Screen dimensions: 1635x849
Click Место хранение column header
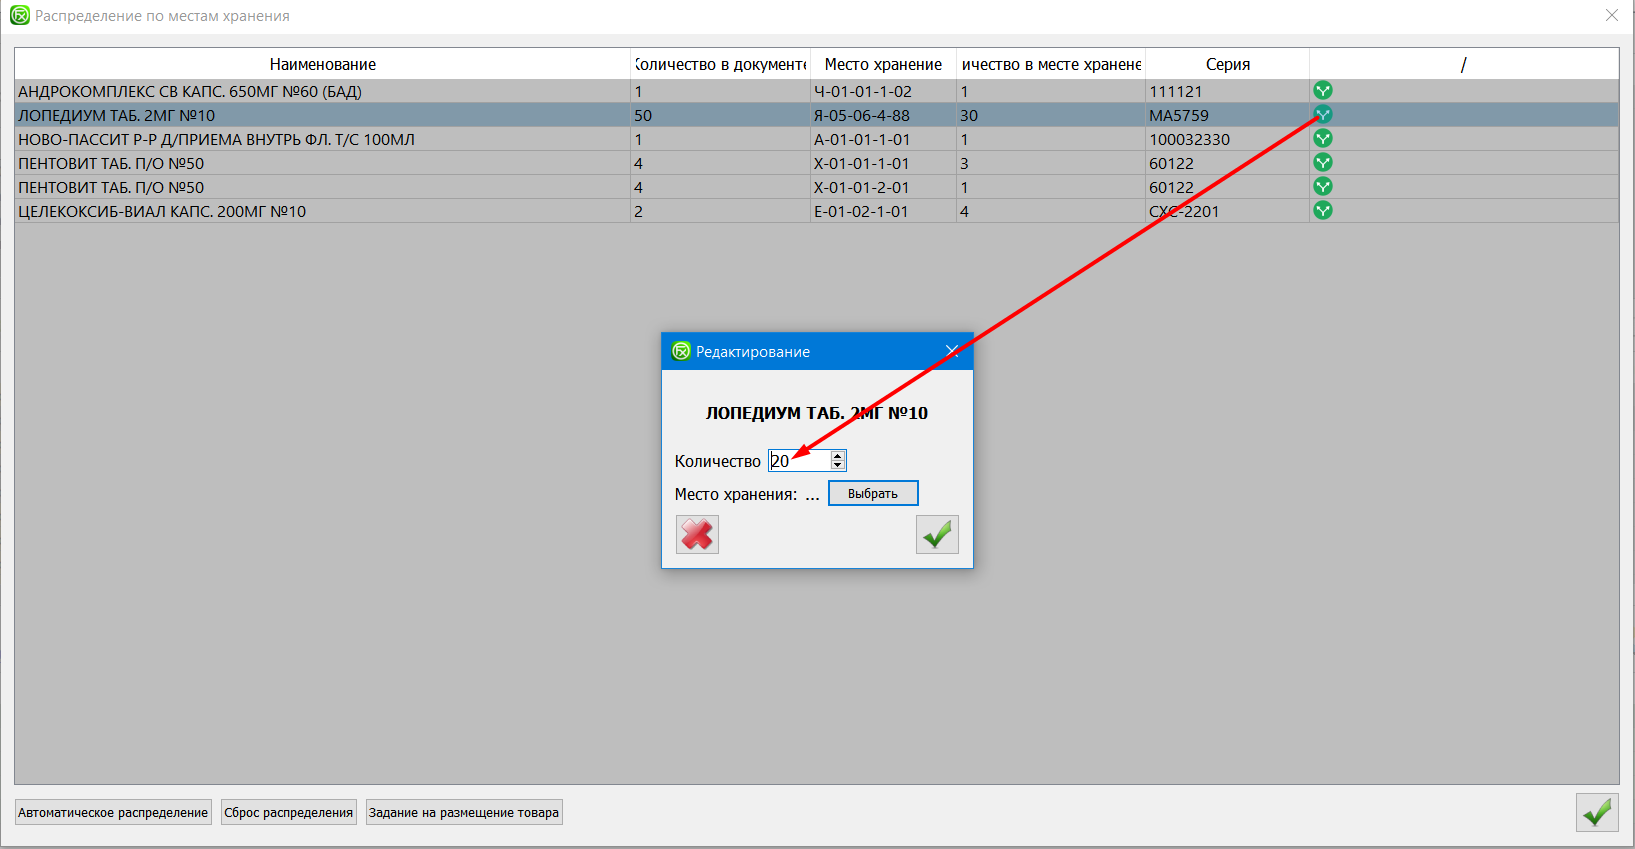883,64
